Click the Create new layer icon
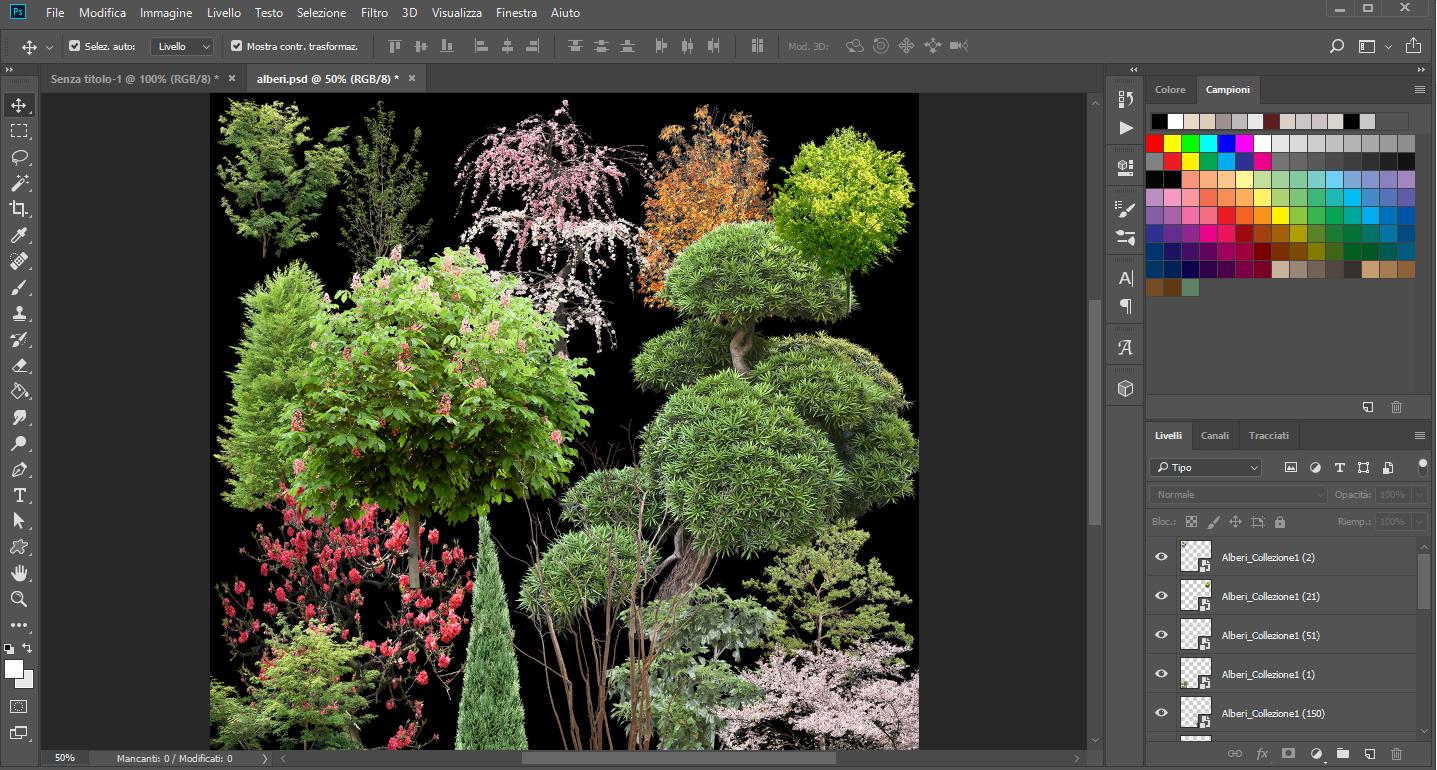The image size is (1437, 770). click(1369, 754)
